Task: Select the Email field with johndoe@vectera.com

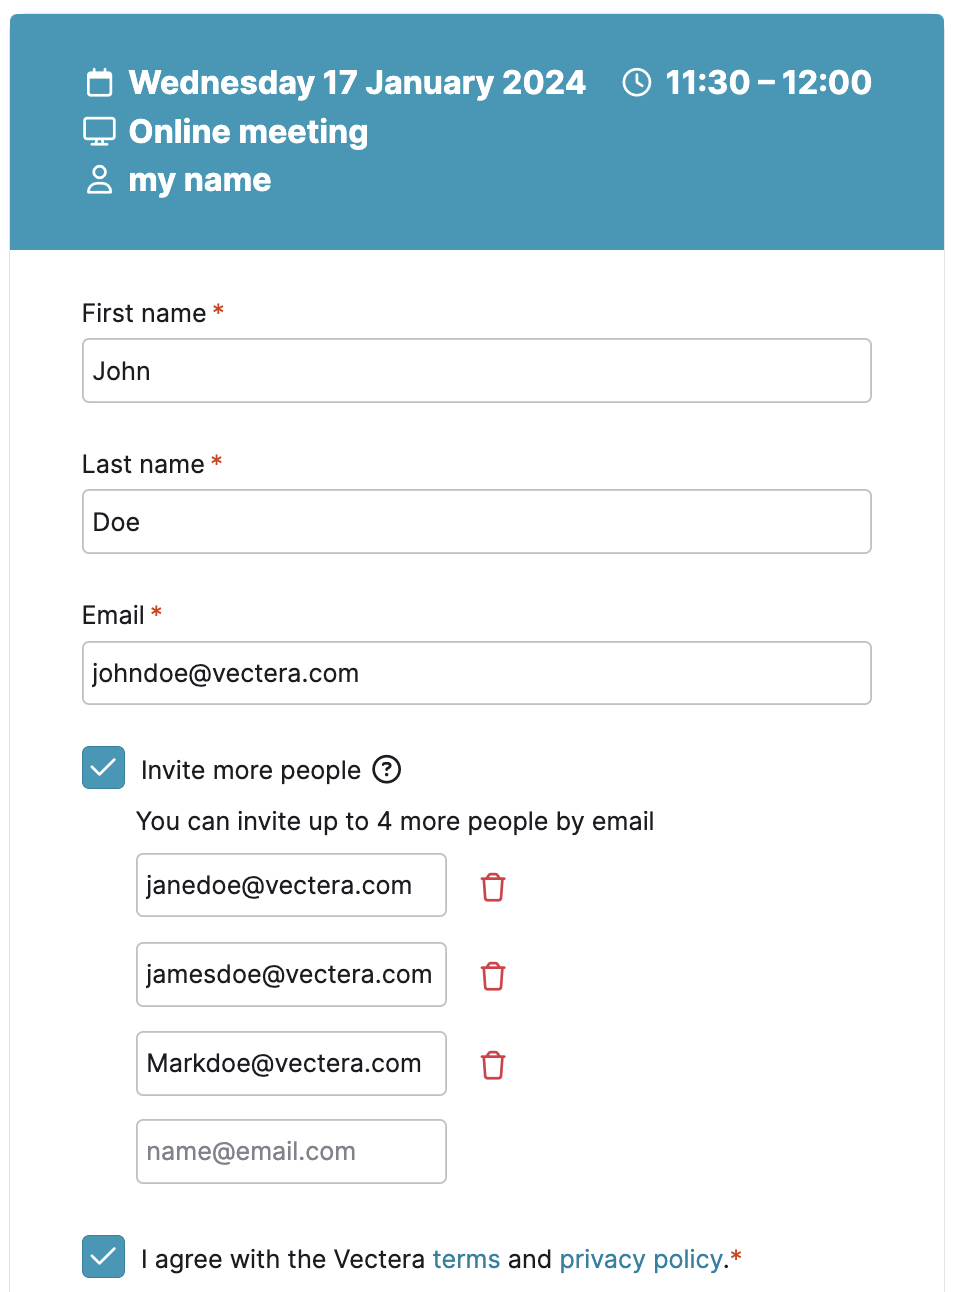Action: point(477,673)
